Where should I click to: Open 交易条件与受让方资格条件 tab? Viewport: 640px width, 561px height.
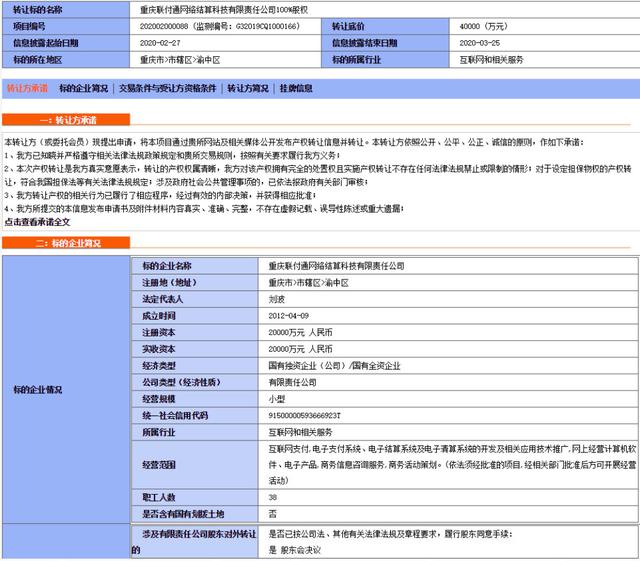click(167, 88)
